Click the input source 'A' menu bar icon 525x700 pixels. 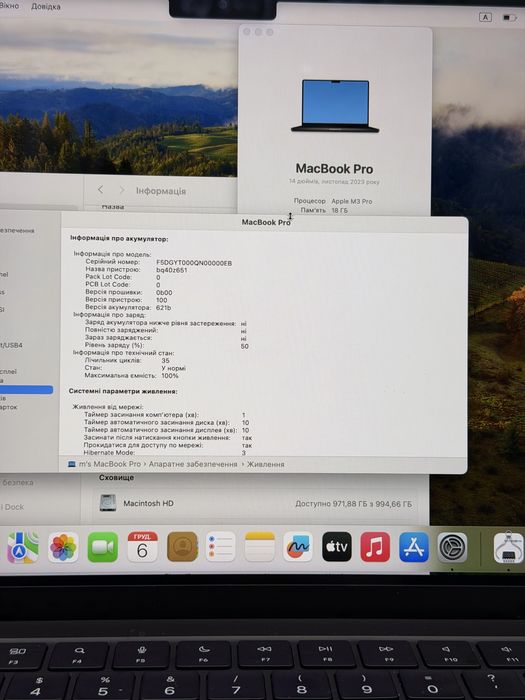(x=485, y=17)
